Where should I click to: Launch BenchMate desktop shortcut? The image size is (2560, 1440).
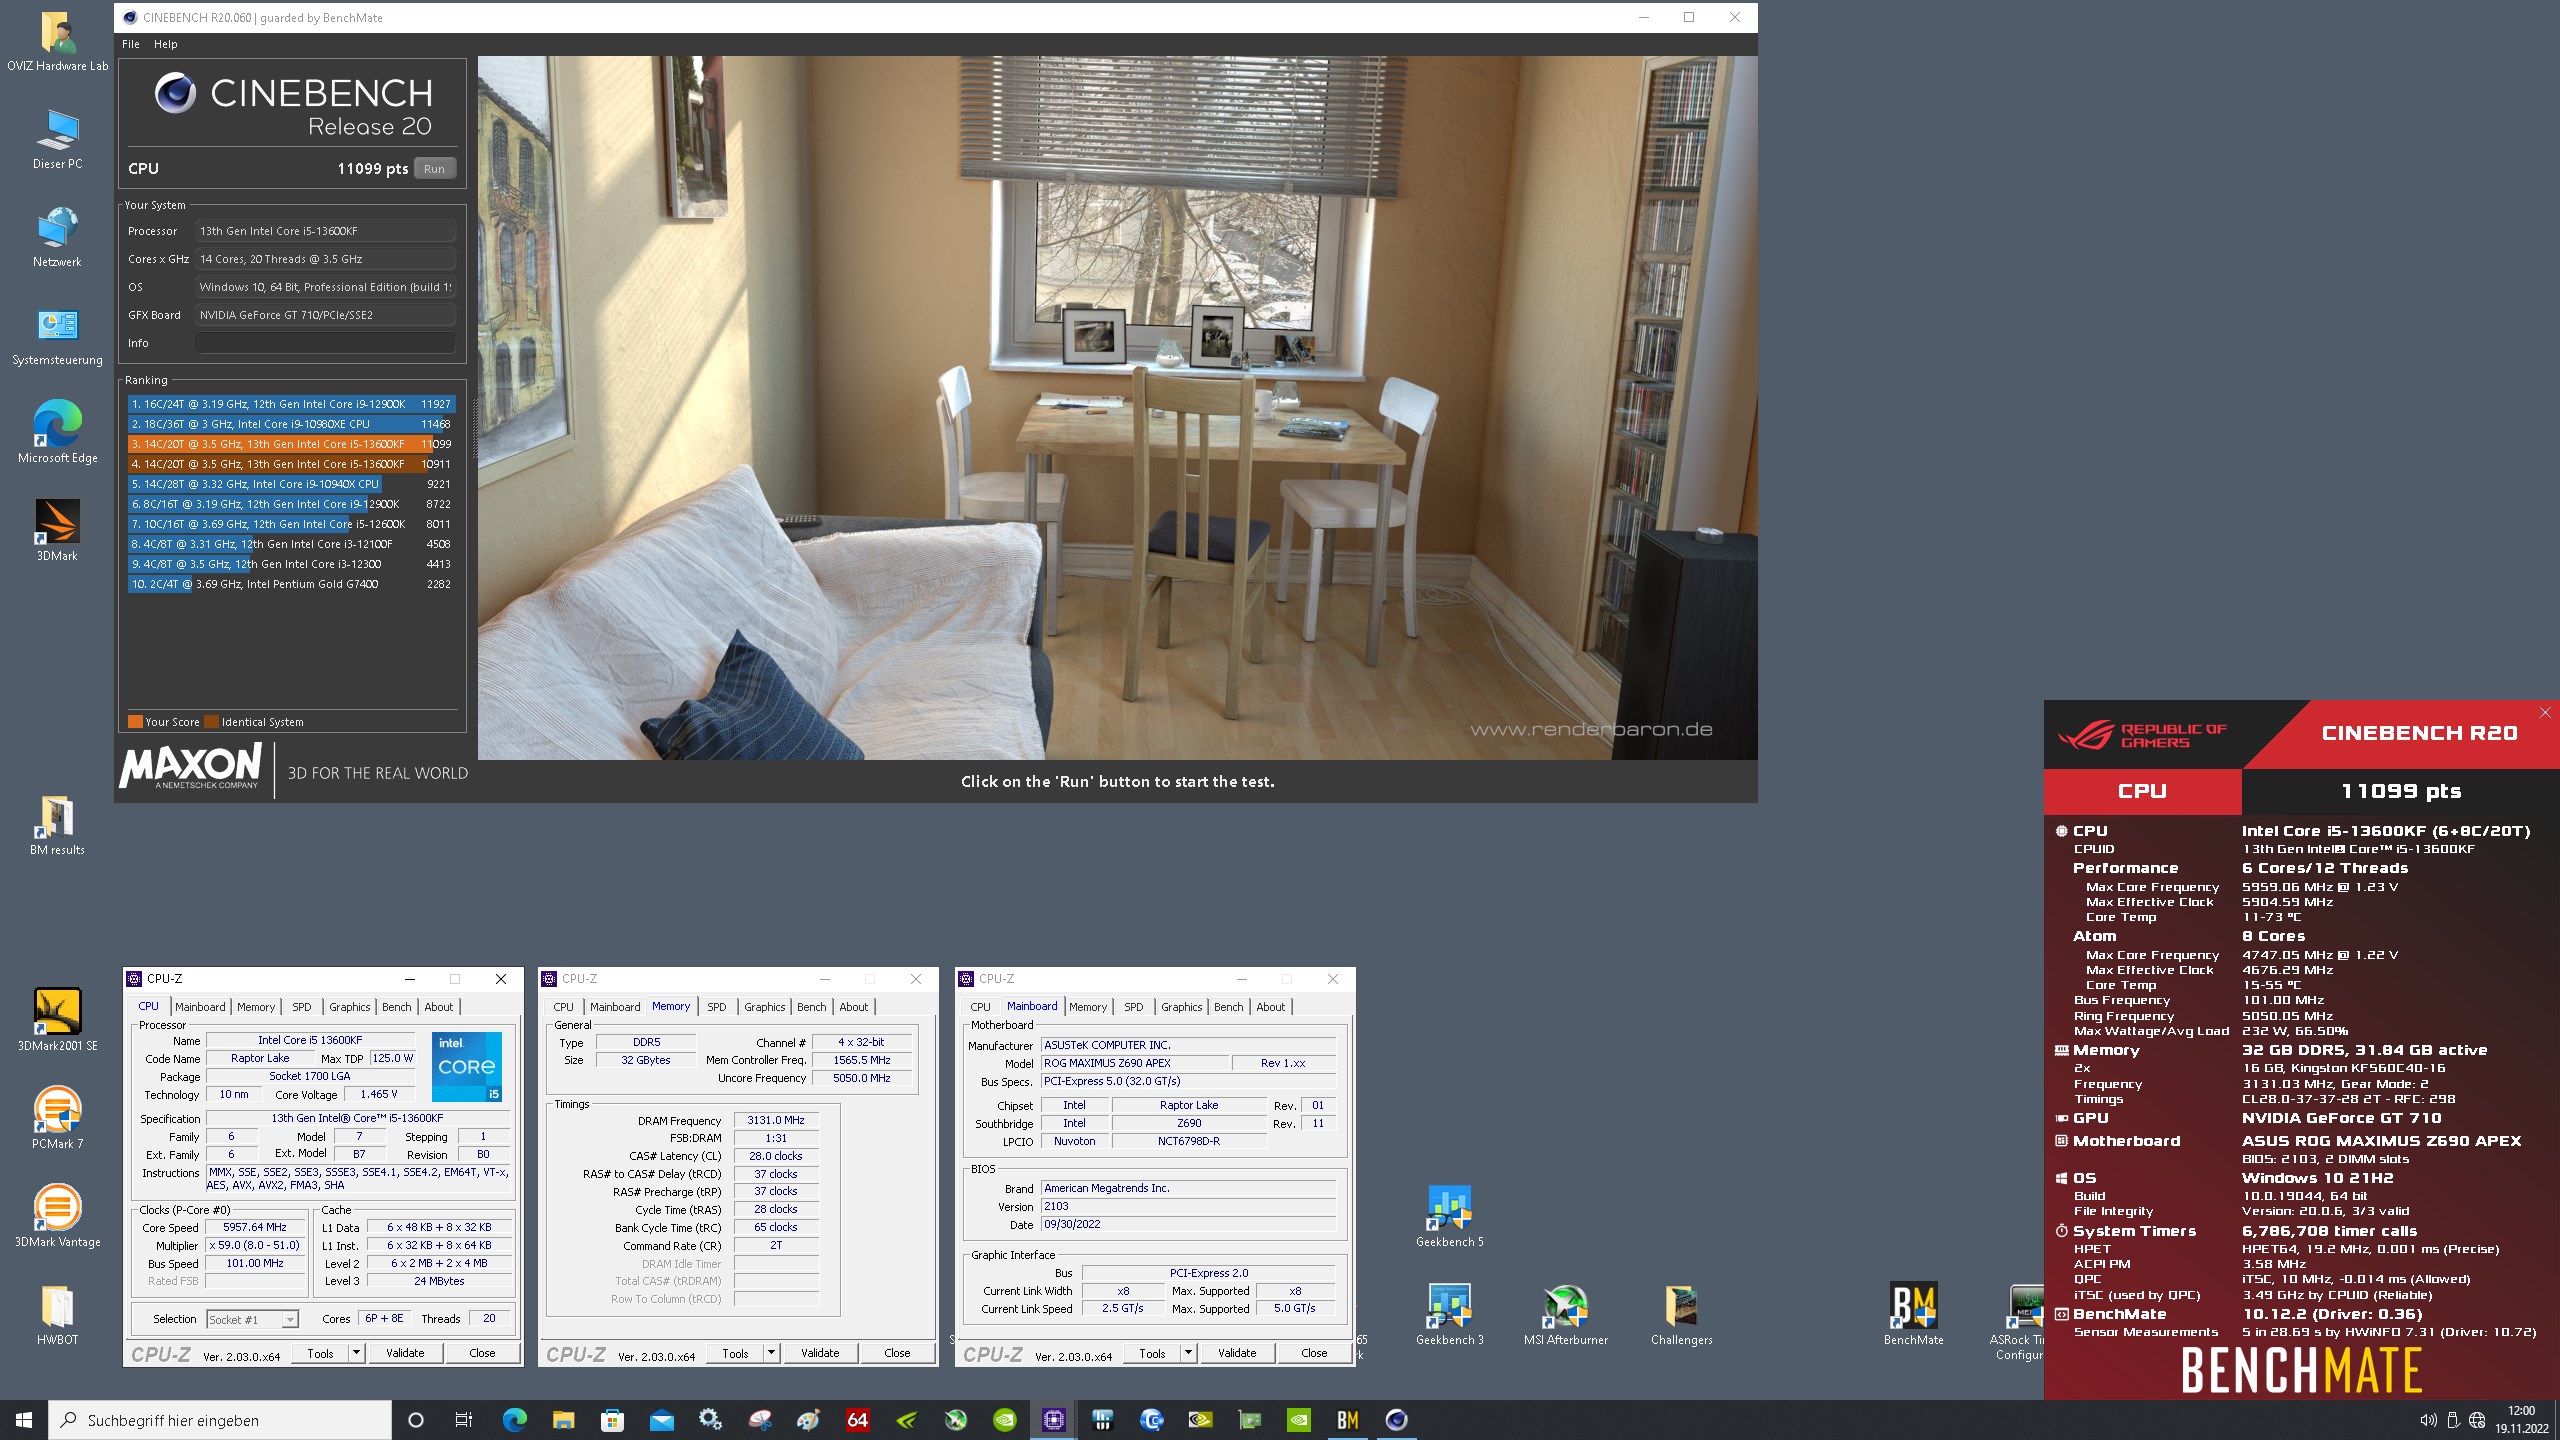click(1913, 1316)
